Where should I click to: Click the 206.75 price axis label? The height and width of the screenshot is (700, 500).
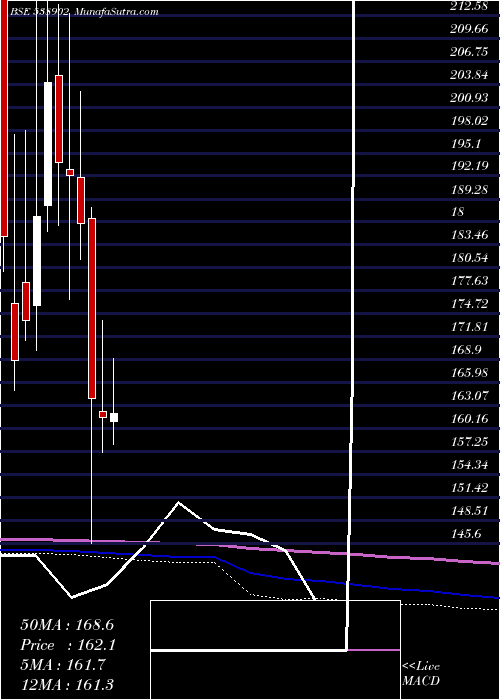471,52
